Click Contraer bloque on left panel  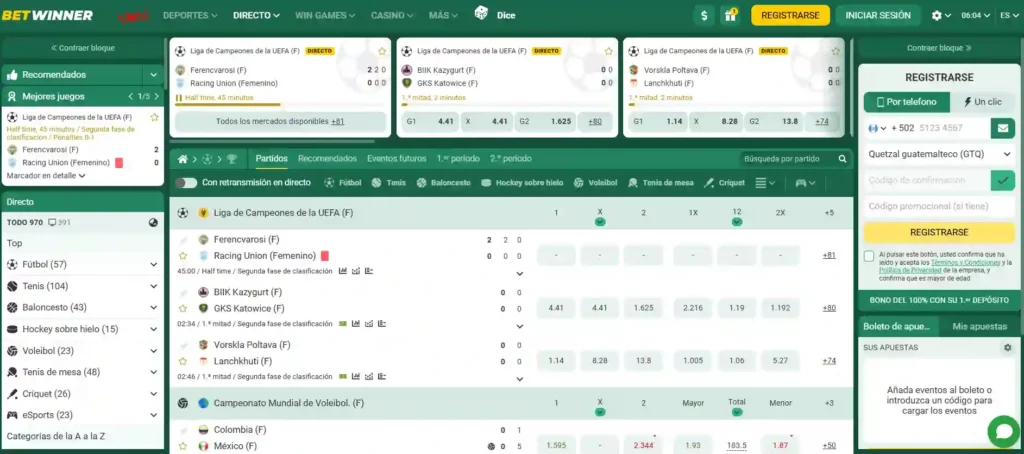point(82,48)
